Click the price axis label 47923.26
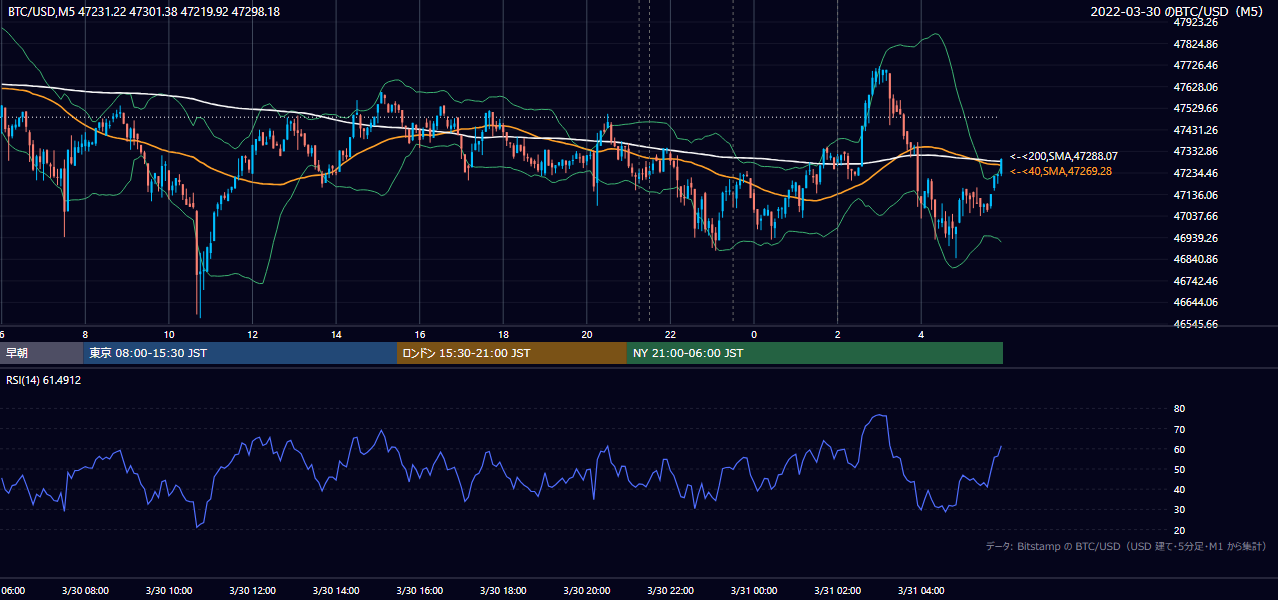This screenshot has height=600, width=1278. 1195,22
